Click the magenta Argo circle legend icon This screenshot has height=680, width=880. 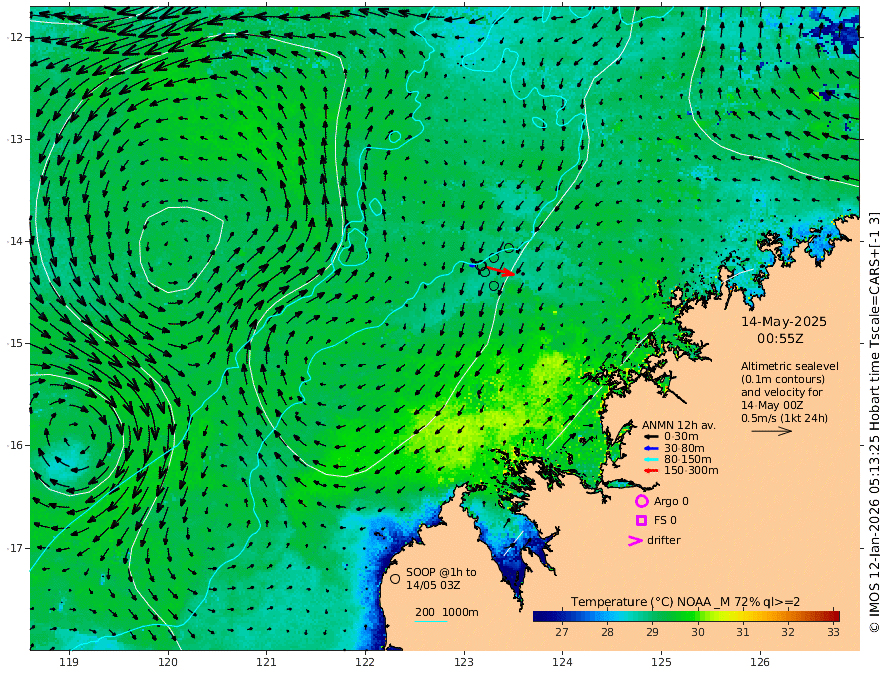click(641, 501)
